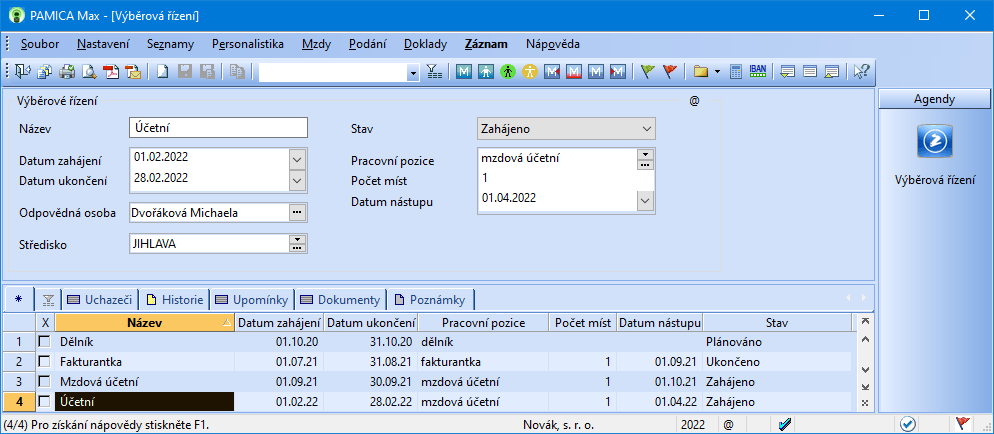This screenshot has width=994, height=434.
Task: Click browse button next to Odpovědná osoba
Action: (x=297, y=212)
